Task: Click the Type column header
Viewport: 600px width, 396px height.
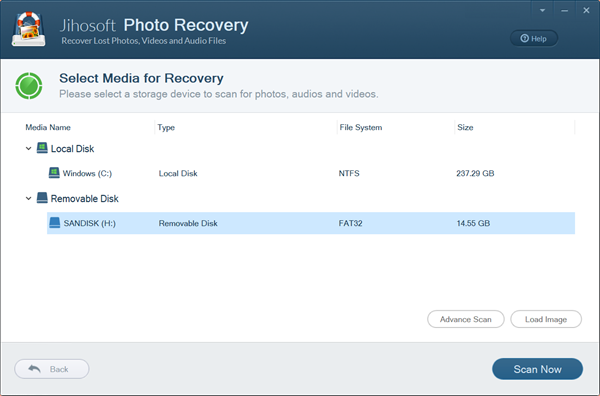Action: coord(166,127)
